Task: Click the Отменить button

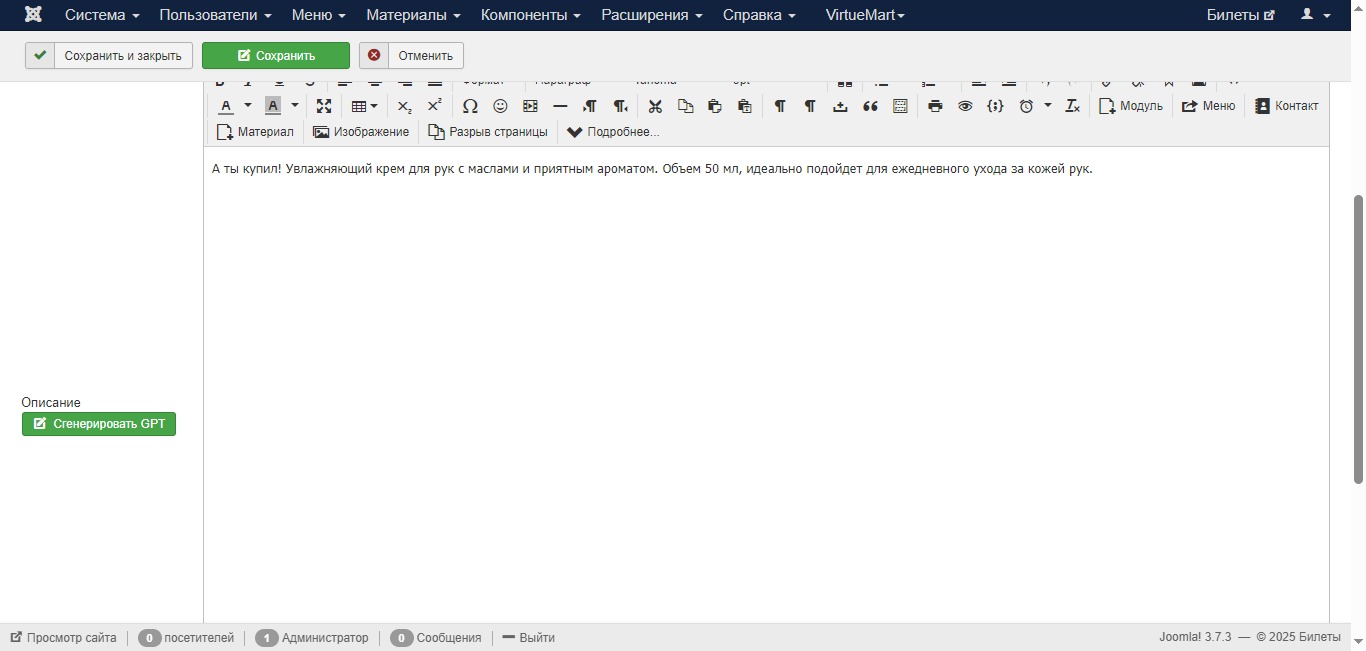Action: 412,56
